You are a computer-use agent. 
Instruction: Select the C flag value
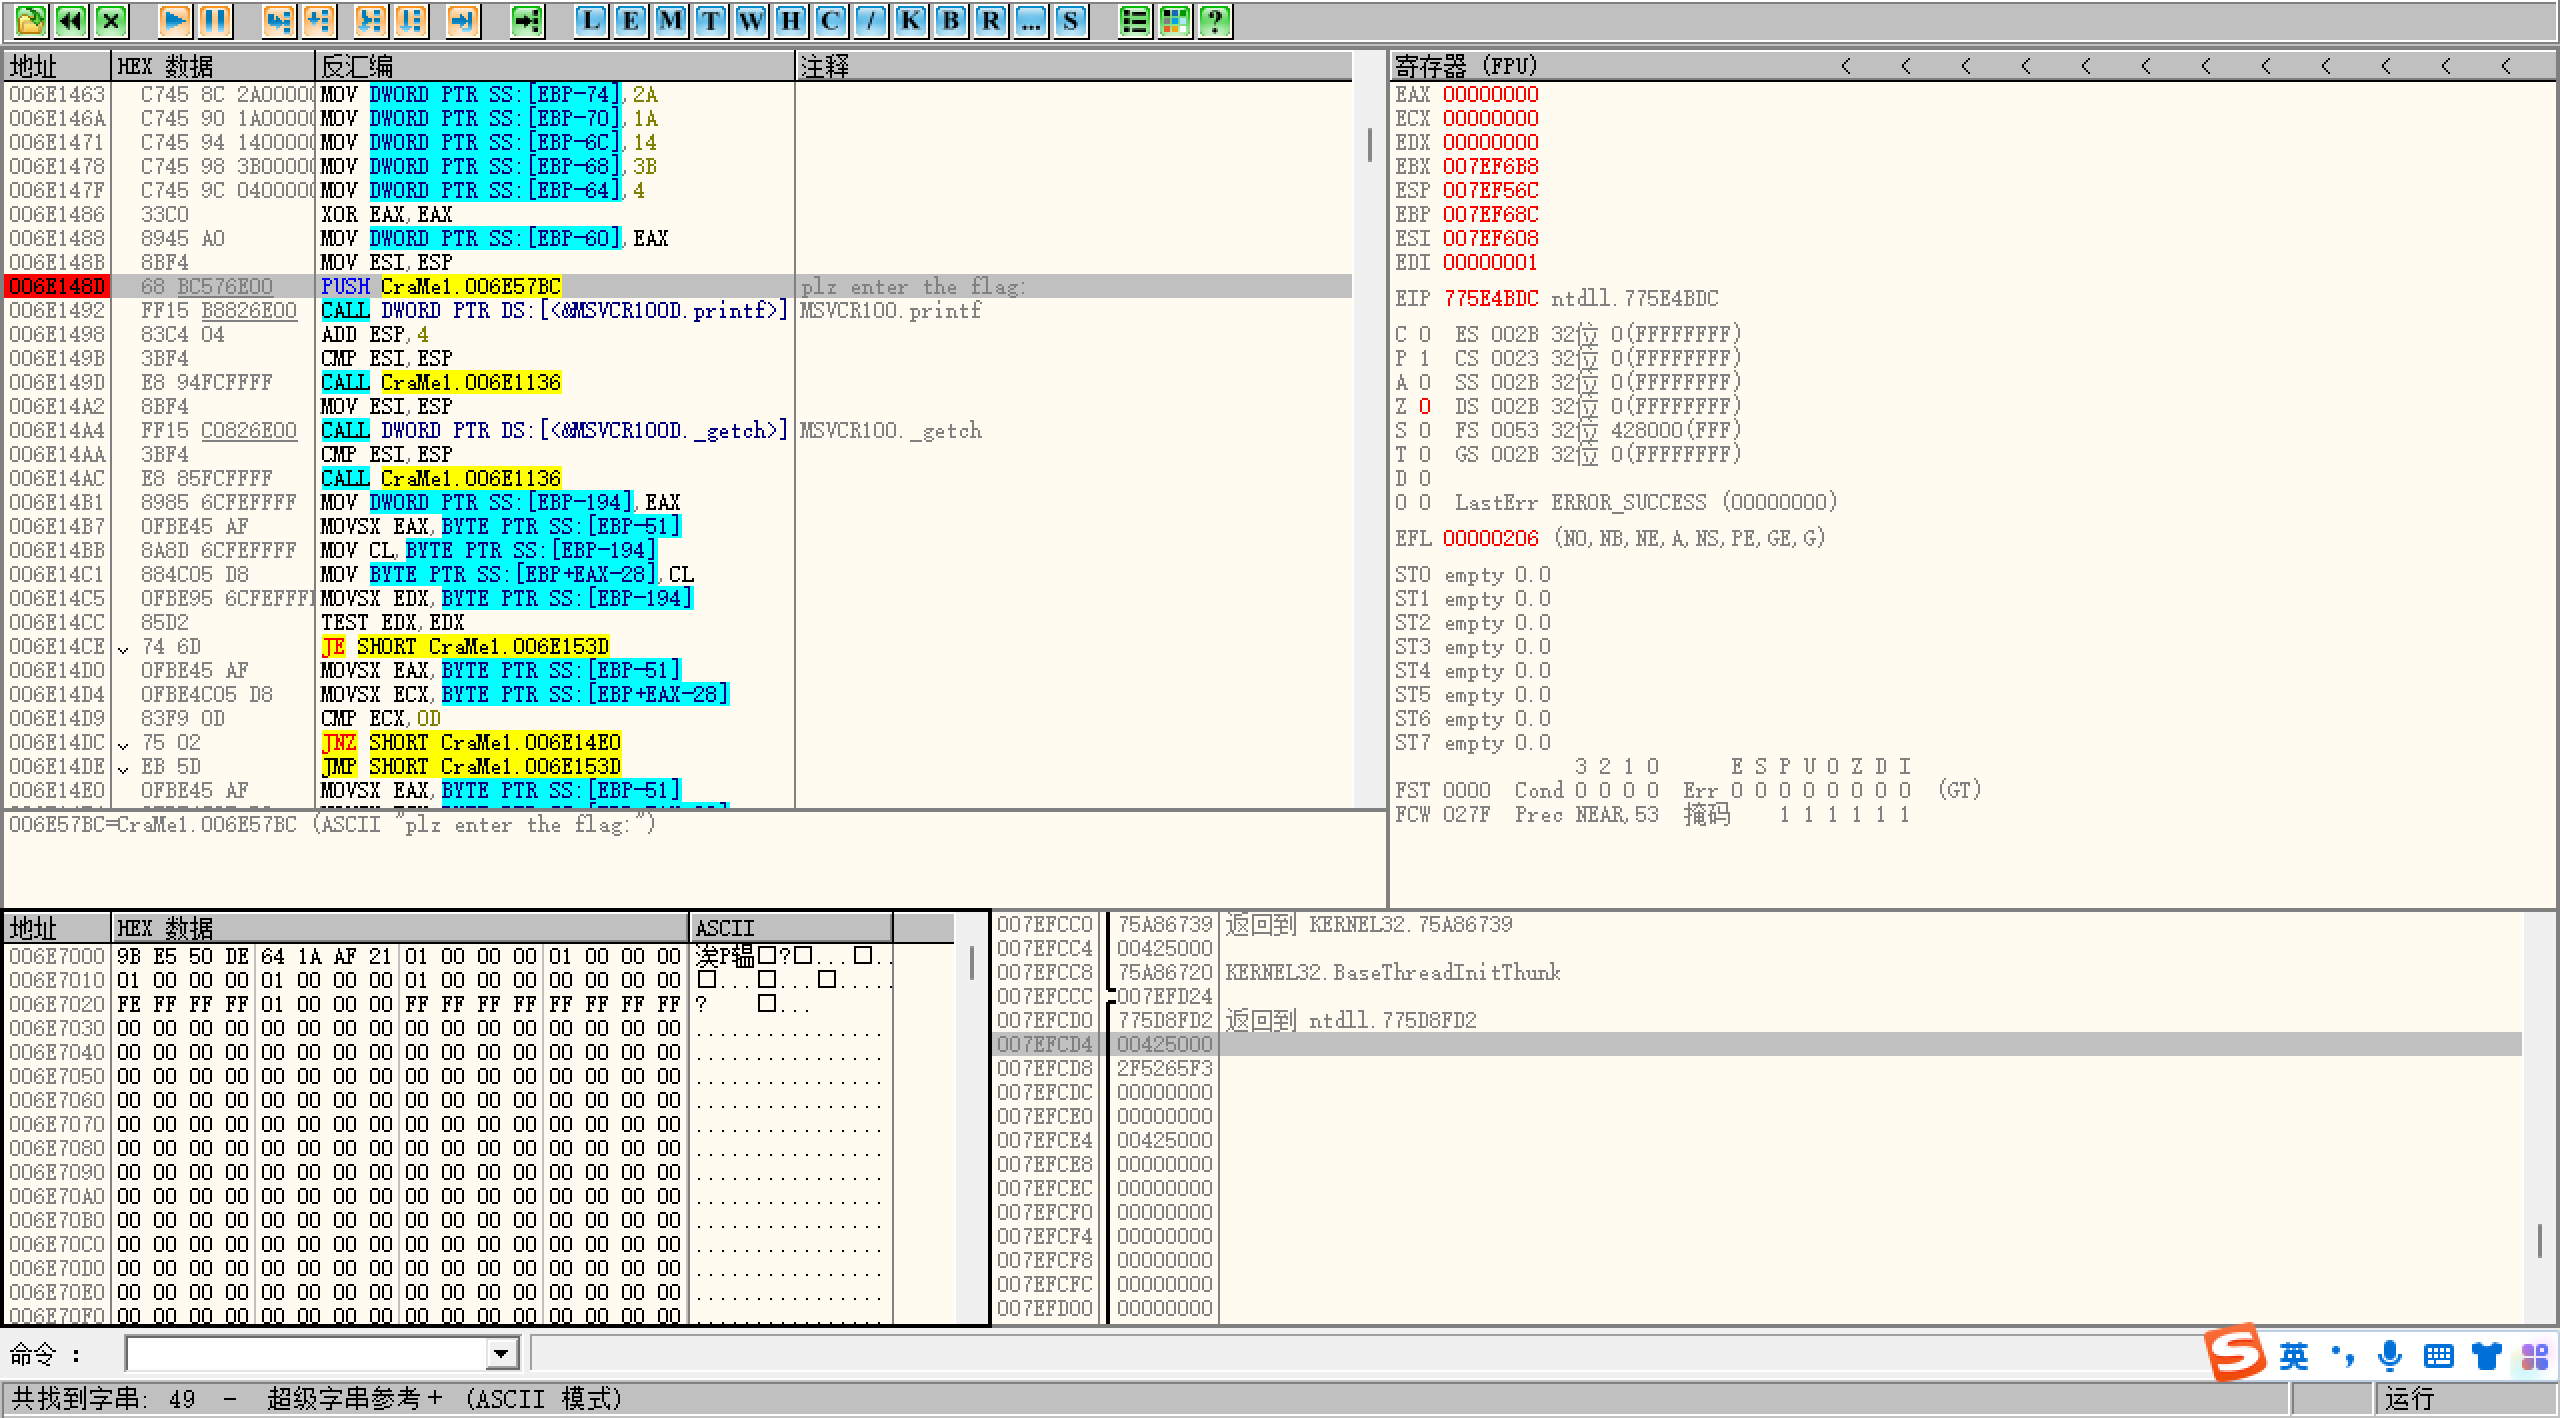point(1425,334)
